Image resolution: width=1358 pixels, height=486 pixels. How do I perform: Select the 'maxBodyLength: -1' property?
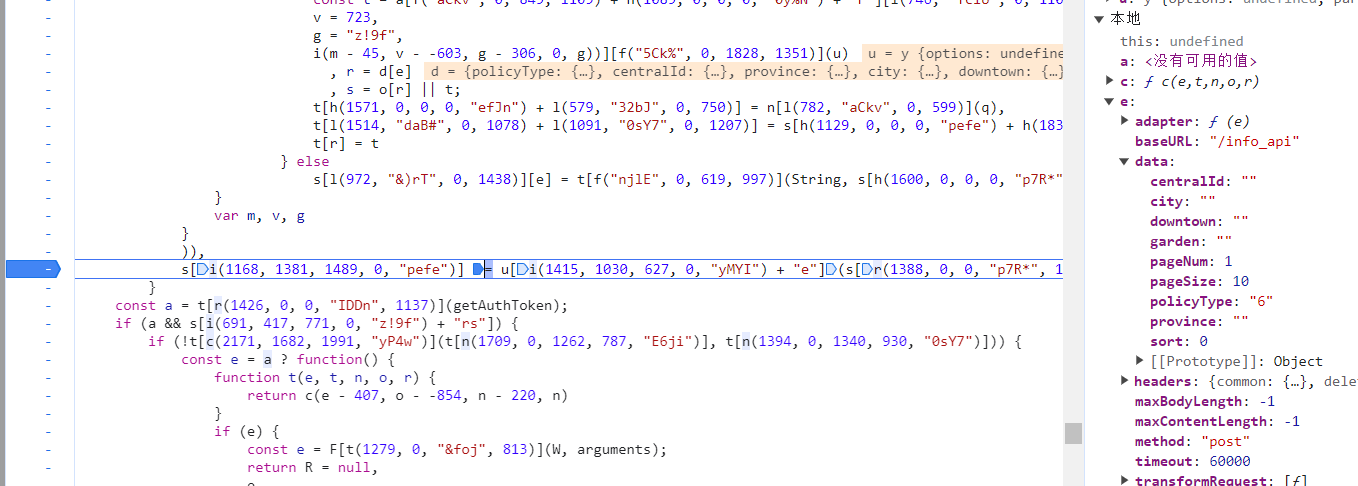(x=1204, y=401)
